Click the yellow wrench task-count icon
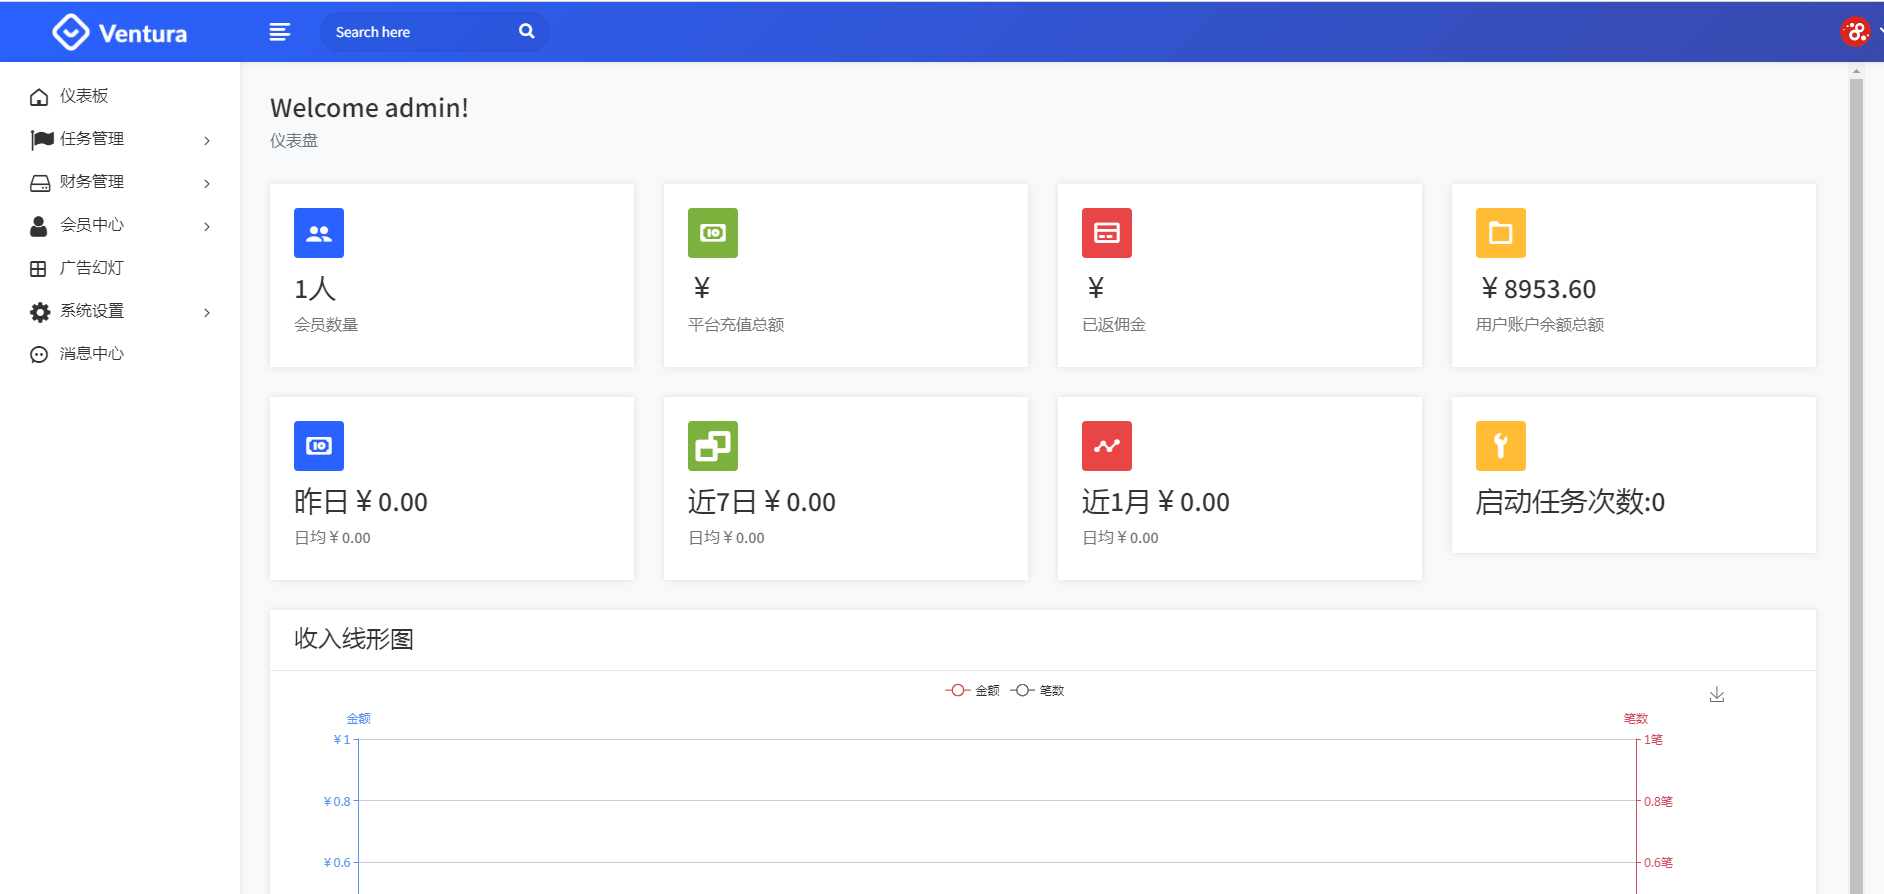 1501,446
